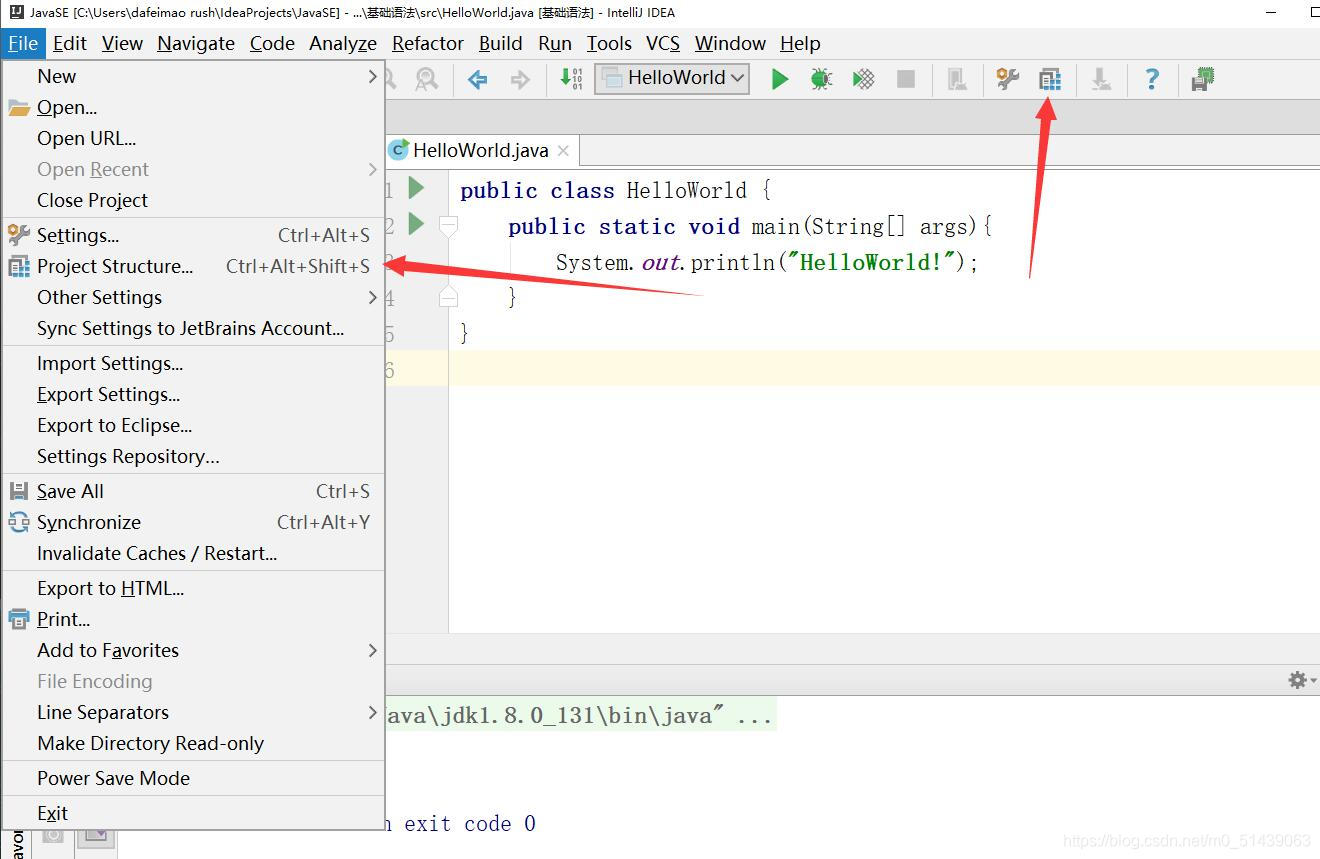
Task: Open the Build menu
Action: tap(501, 43)
